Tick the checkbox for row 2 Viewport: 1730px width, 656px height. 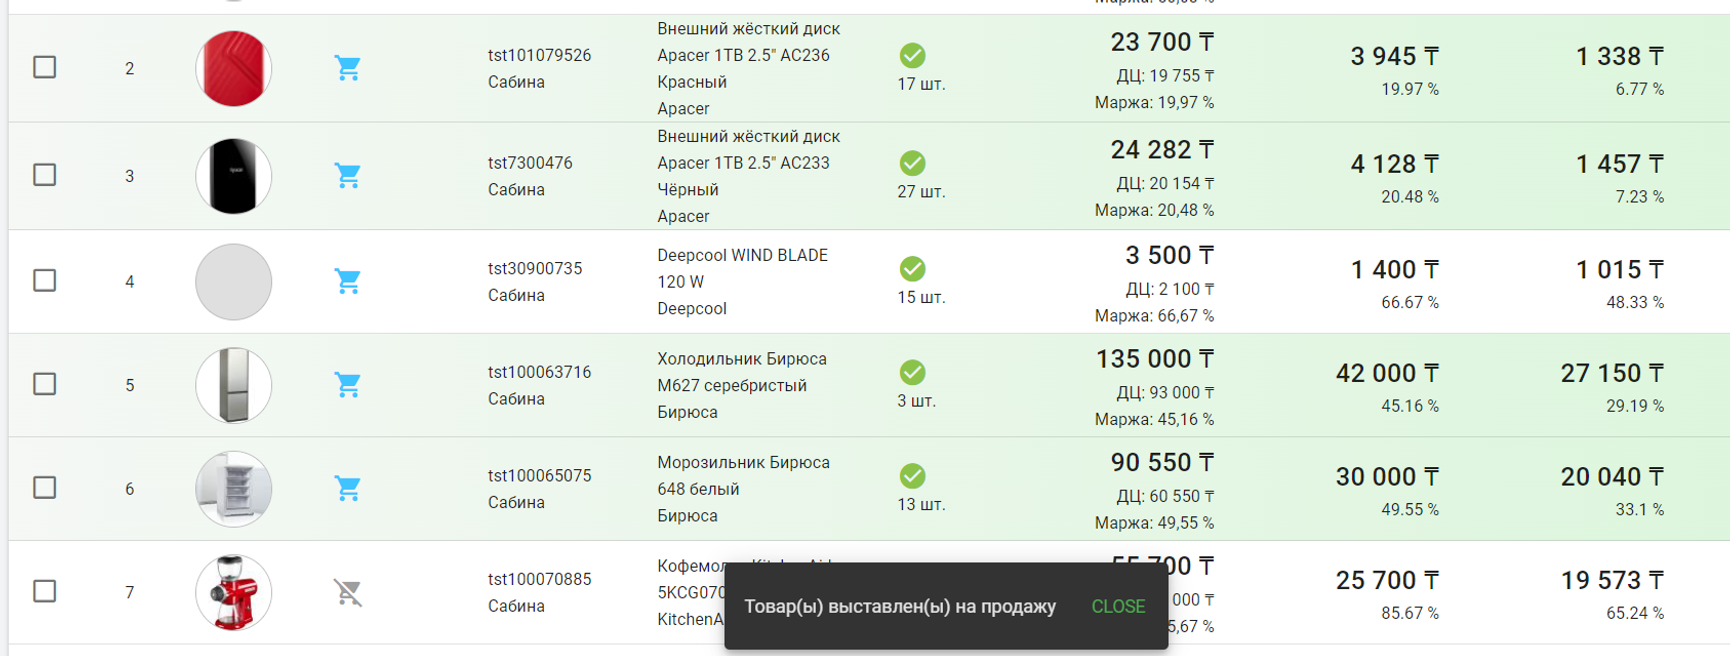point(45,67)
